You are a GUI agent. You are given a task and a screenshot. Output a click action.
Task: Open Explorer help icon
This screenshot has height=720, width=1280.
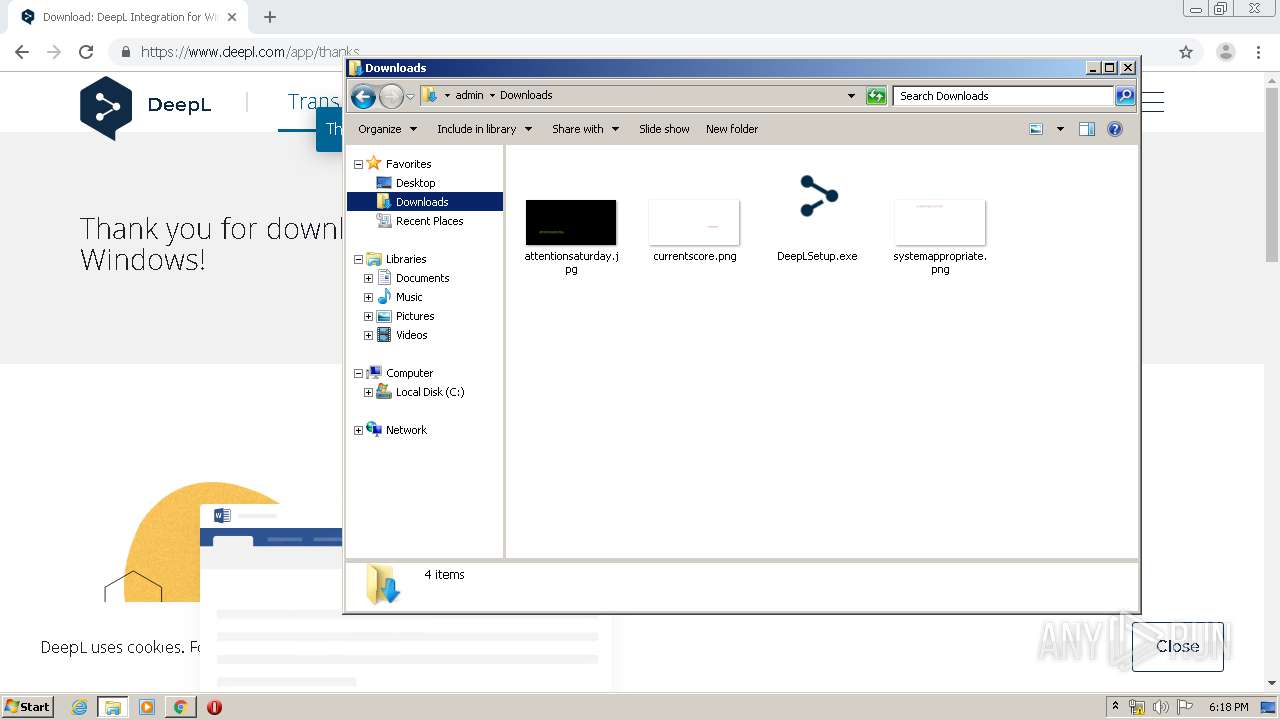[x=1115, y=129]
